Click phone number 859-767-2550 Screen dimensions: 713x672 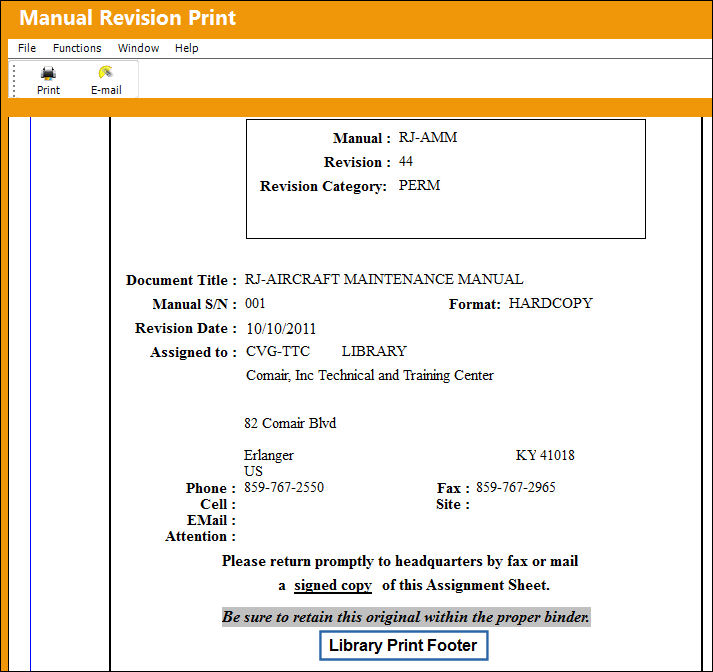point(284,487)
